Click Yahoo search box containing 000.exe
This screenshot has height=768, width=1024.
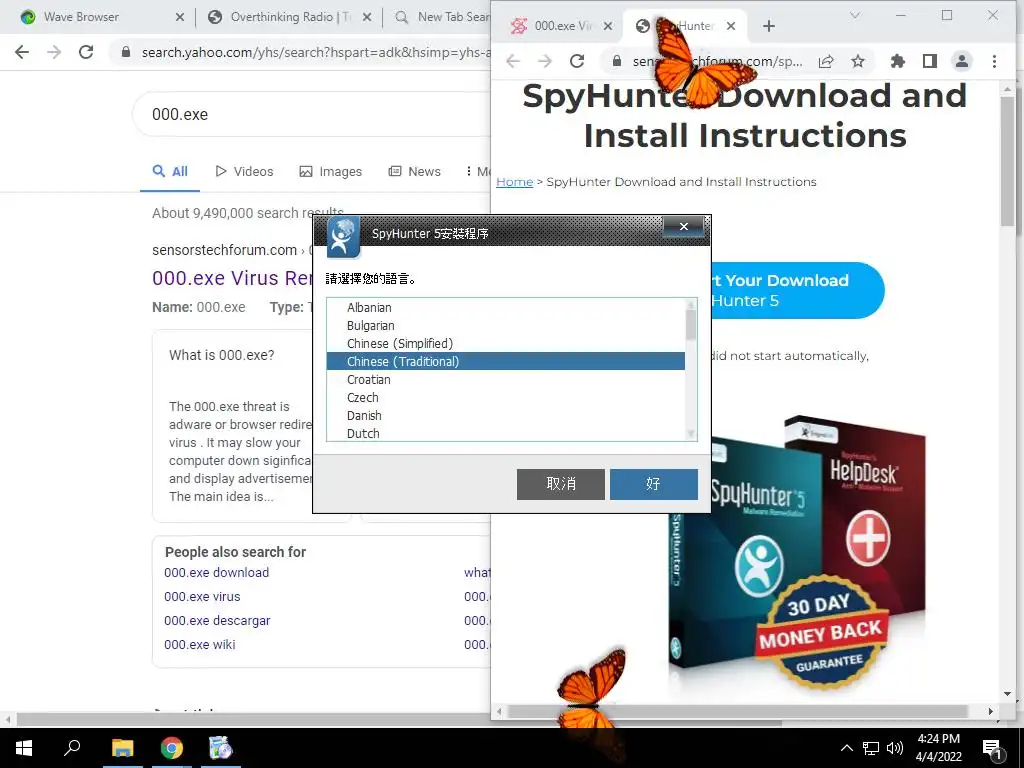coord(312,114)
